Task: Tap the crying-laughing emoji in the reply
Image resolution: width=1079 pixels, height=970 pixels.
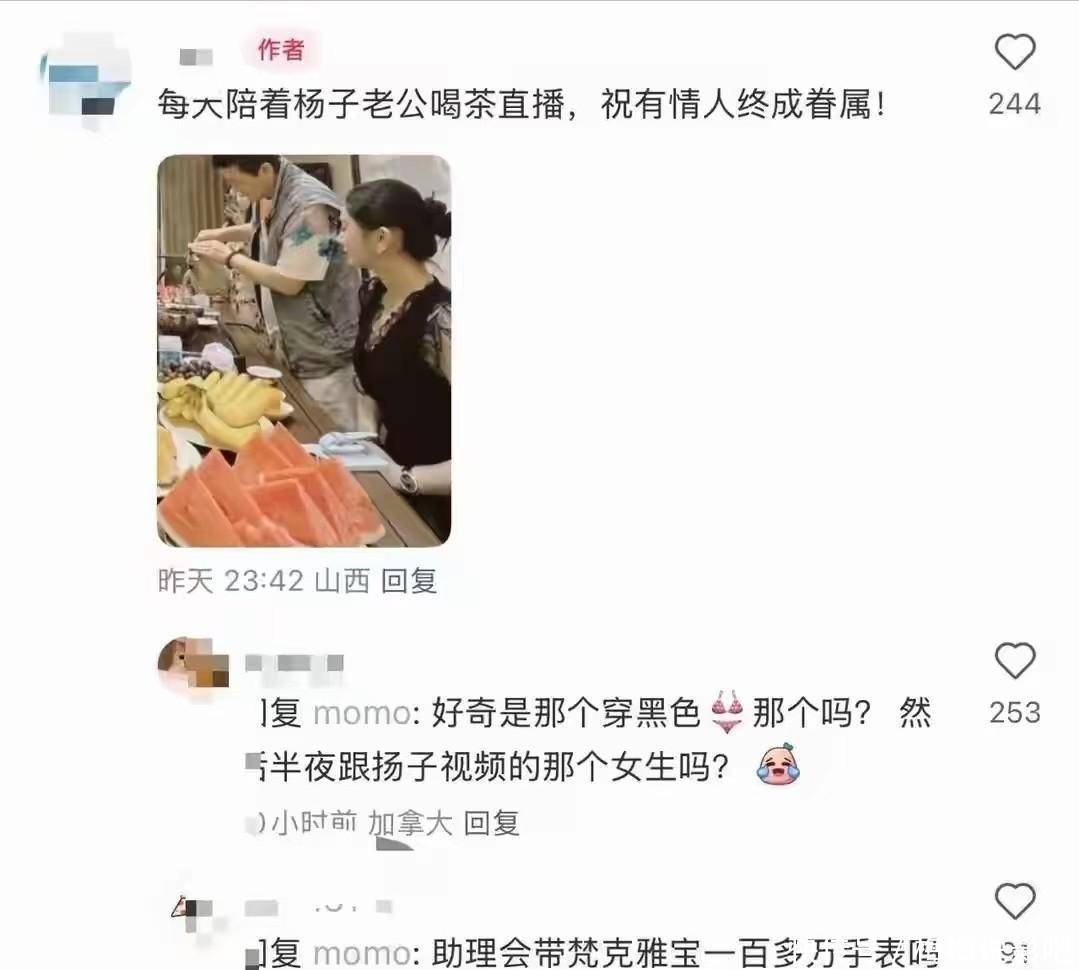Action: click(778, 764)
